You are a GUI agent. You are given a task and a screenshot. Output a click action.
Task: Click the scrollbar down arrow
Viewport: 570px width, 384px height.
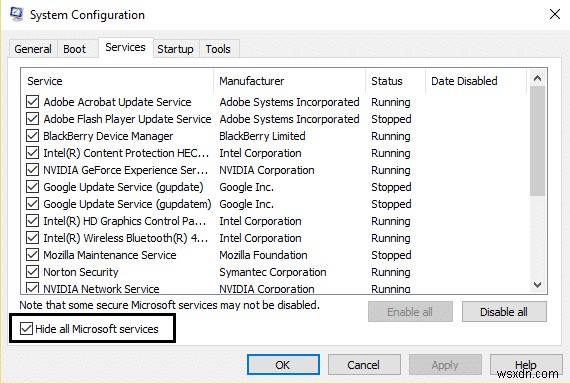(537, 285)
